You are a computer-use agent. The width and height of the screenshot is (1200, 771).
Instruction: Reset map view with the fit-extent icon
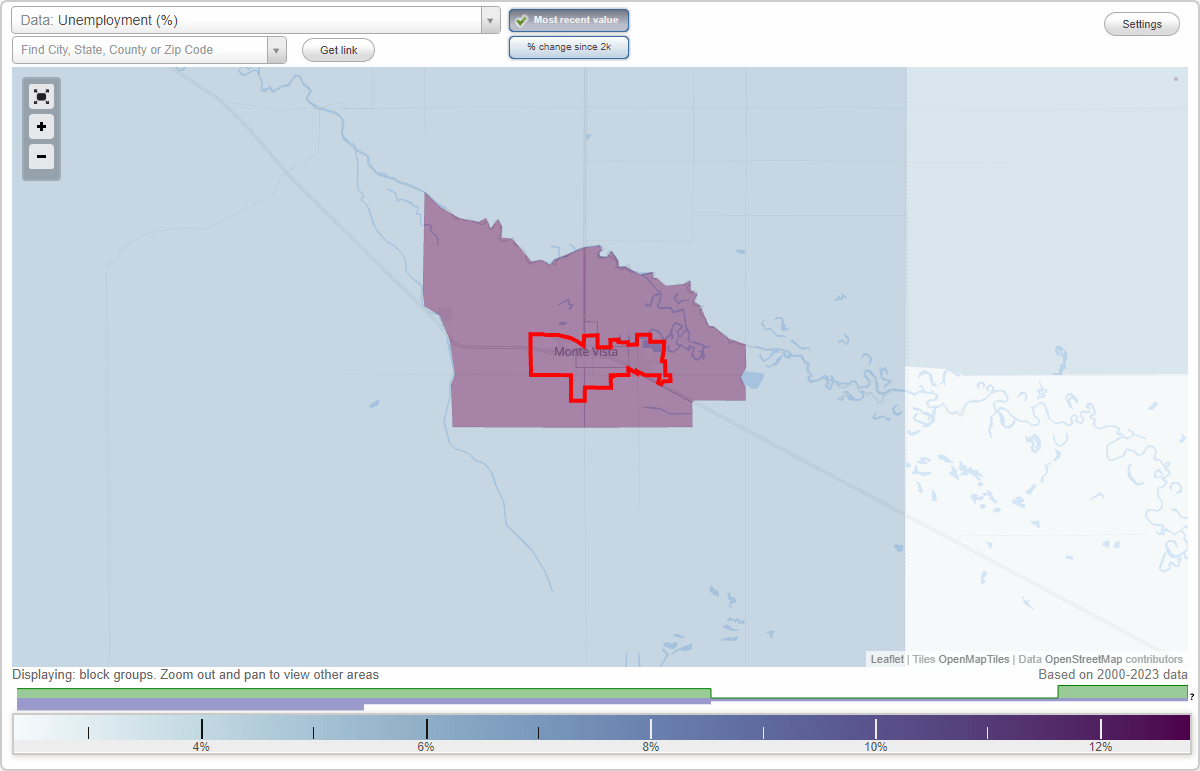coord(41,96)
